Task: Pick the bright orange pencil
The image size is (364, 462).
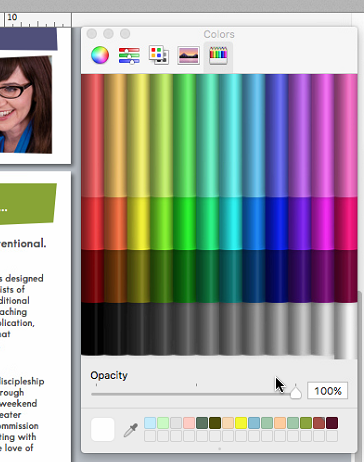Action: point(115,223)
